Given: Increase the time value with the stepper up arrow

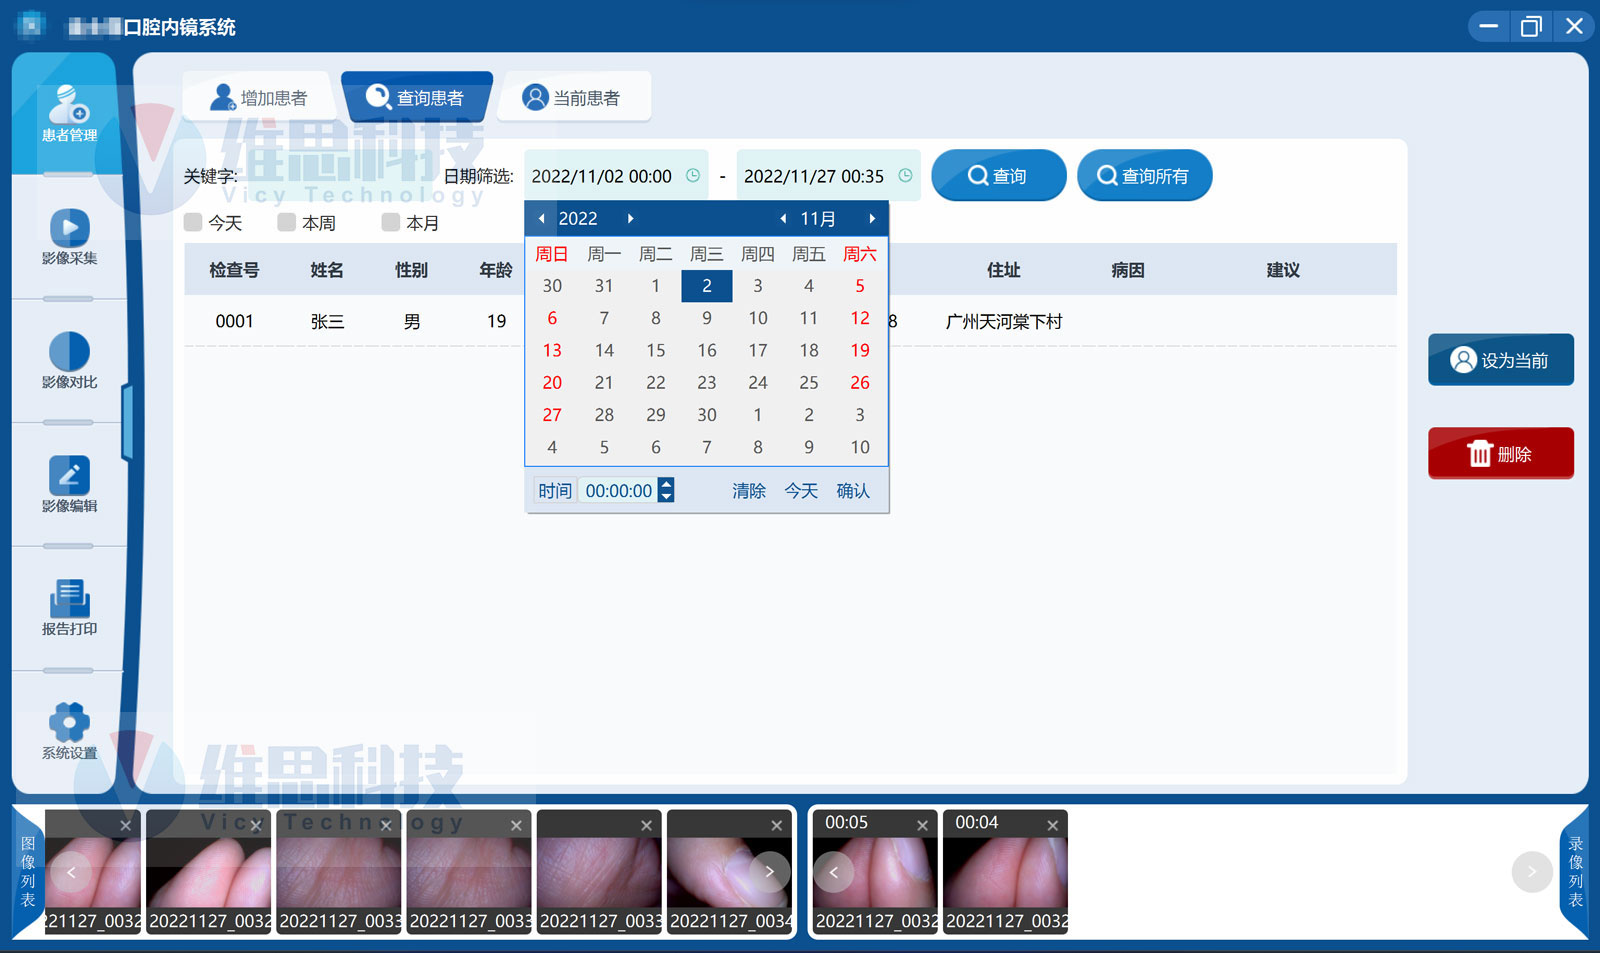Looking at the screenshot, I should [667, 484].
